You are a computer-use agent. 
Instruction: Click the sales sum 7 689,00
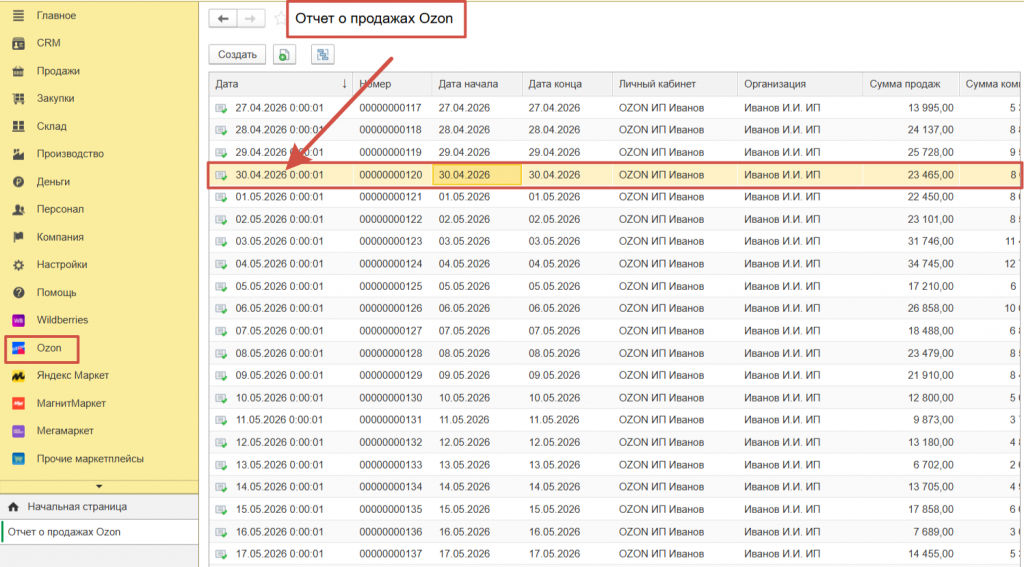point(933,532)
